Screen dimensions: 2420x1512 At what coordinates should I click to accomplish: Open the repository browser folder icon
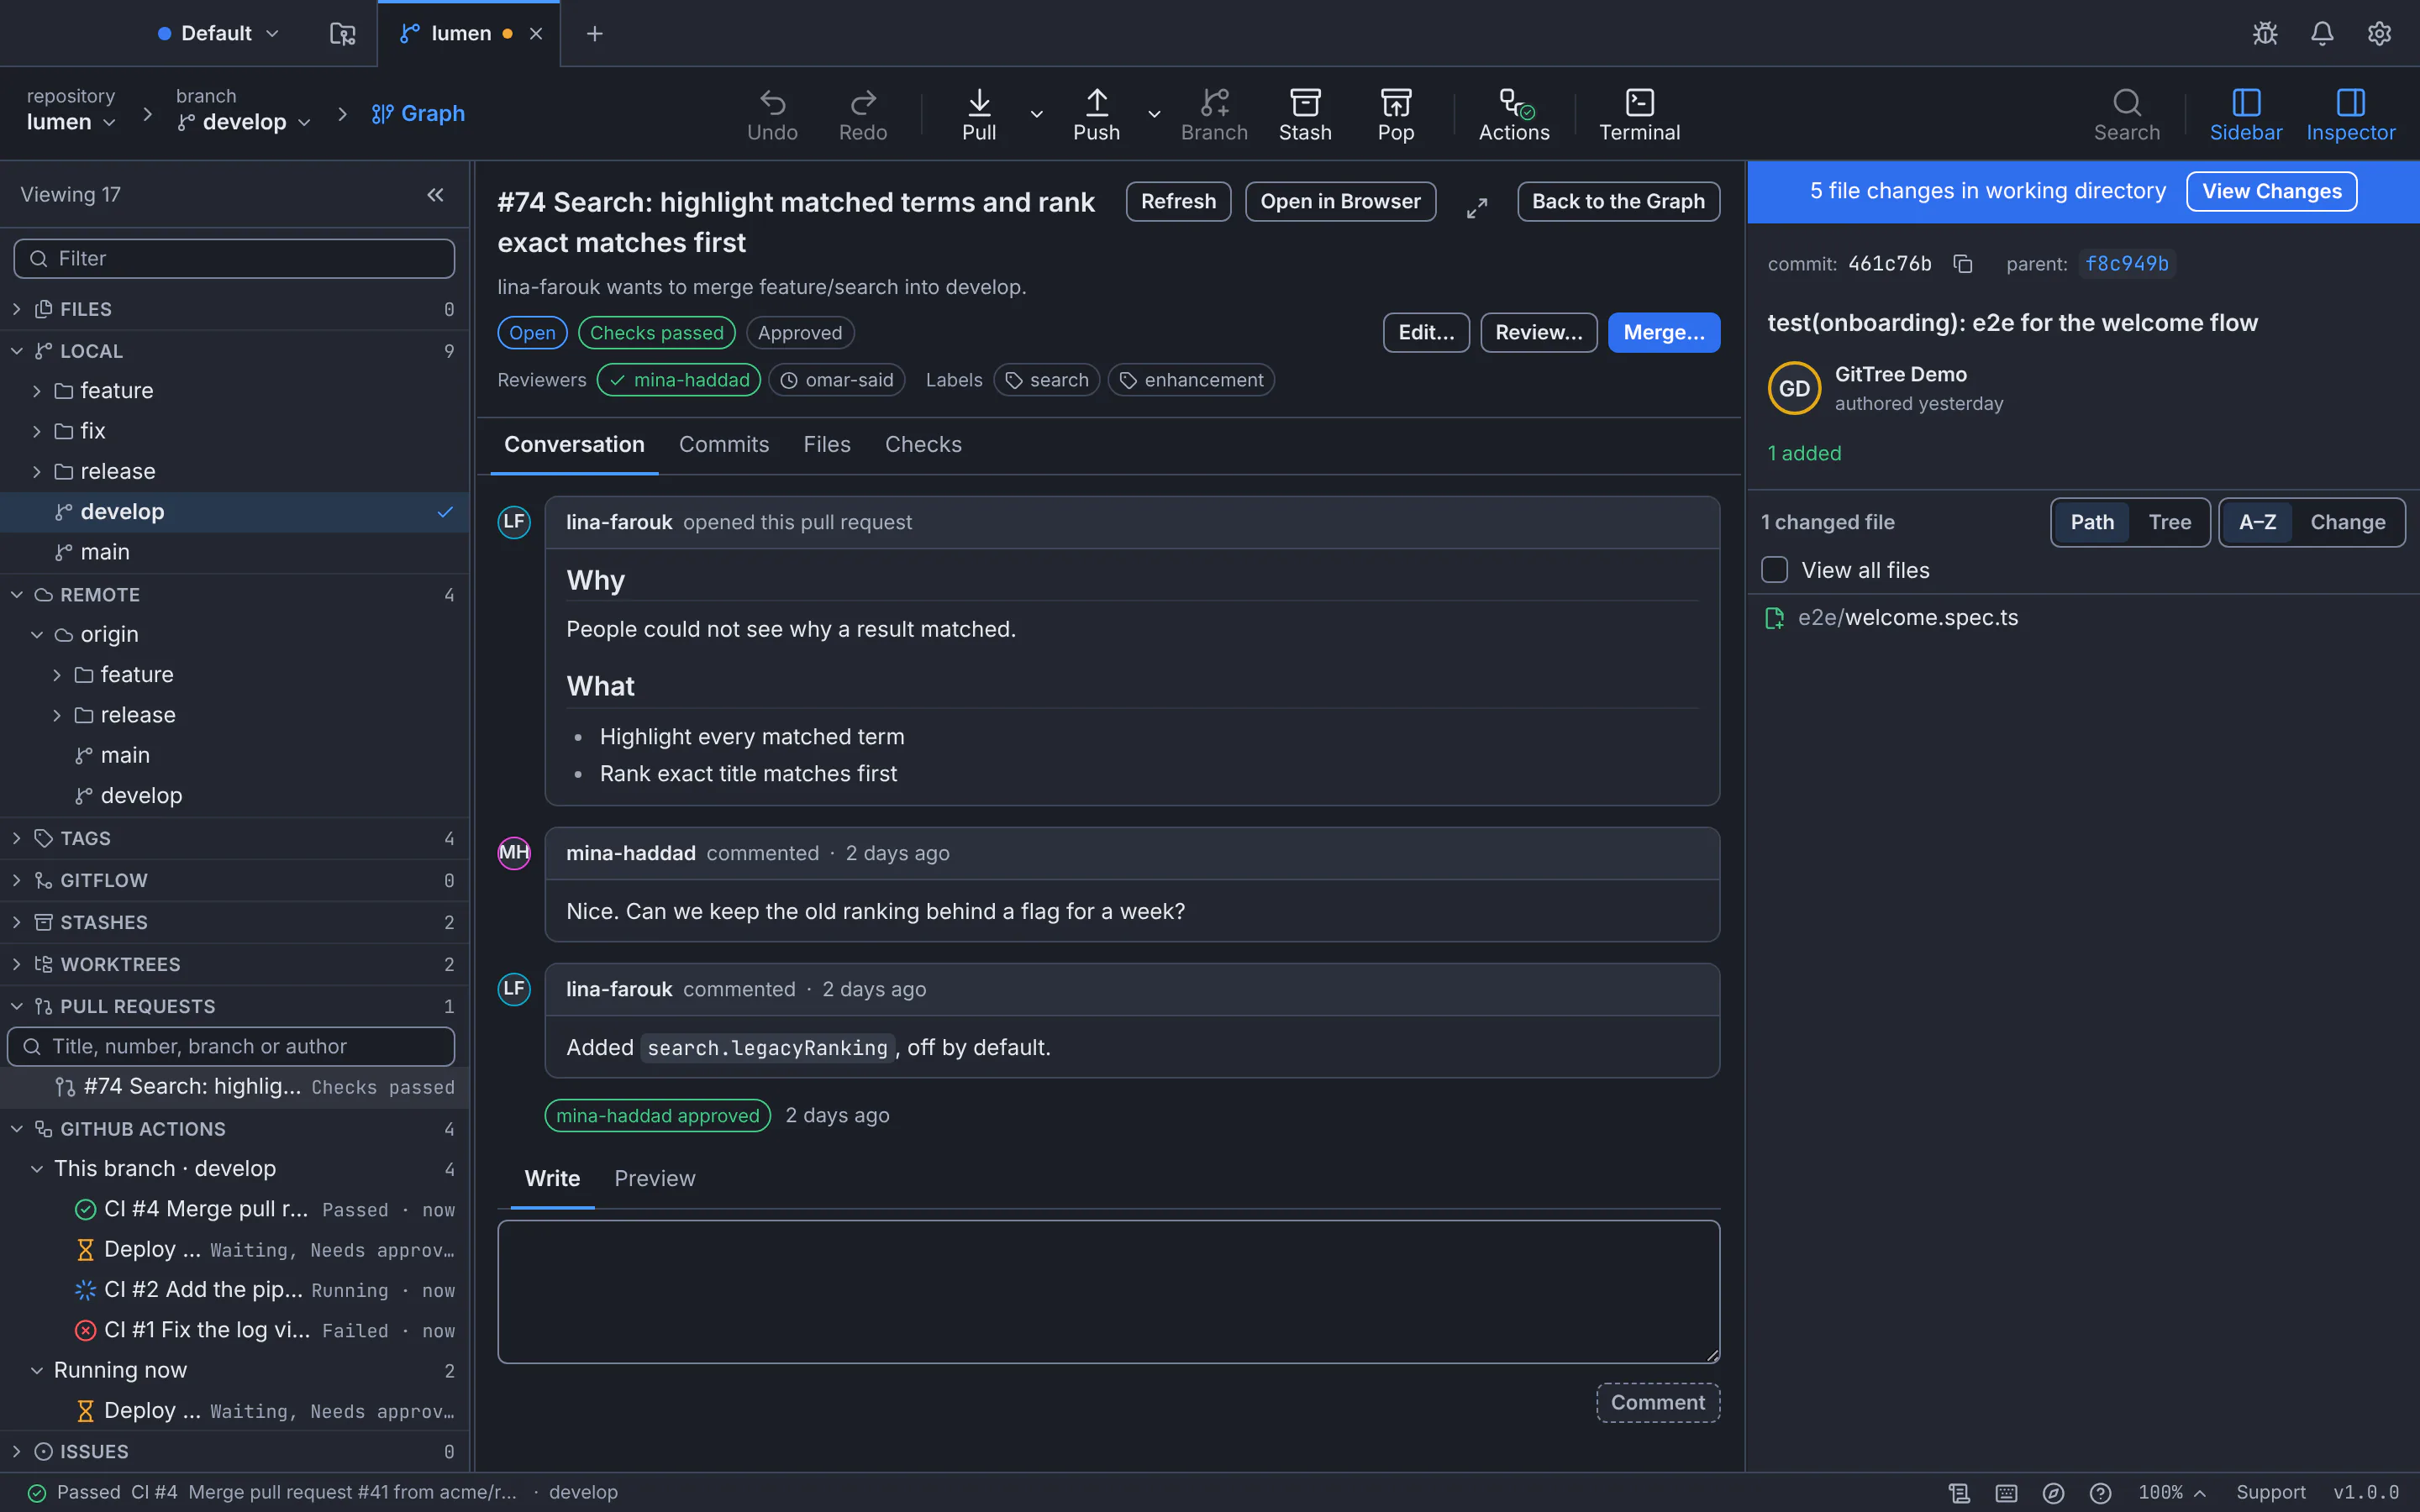342,33
